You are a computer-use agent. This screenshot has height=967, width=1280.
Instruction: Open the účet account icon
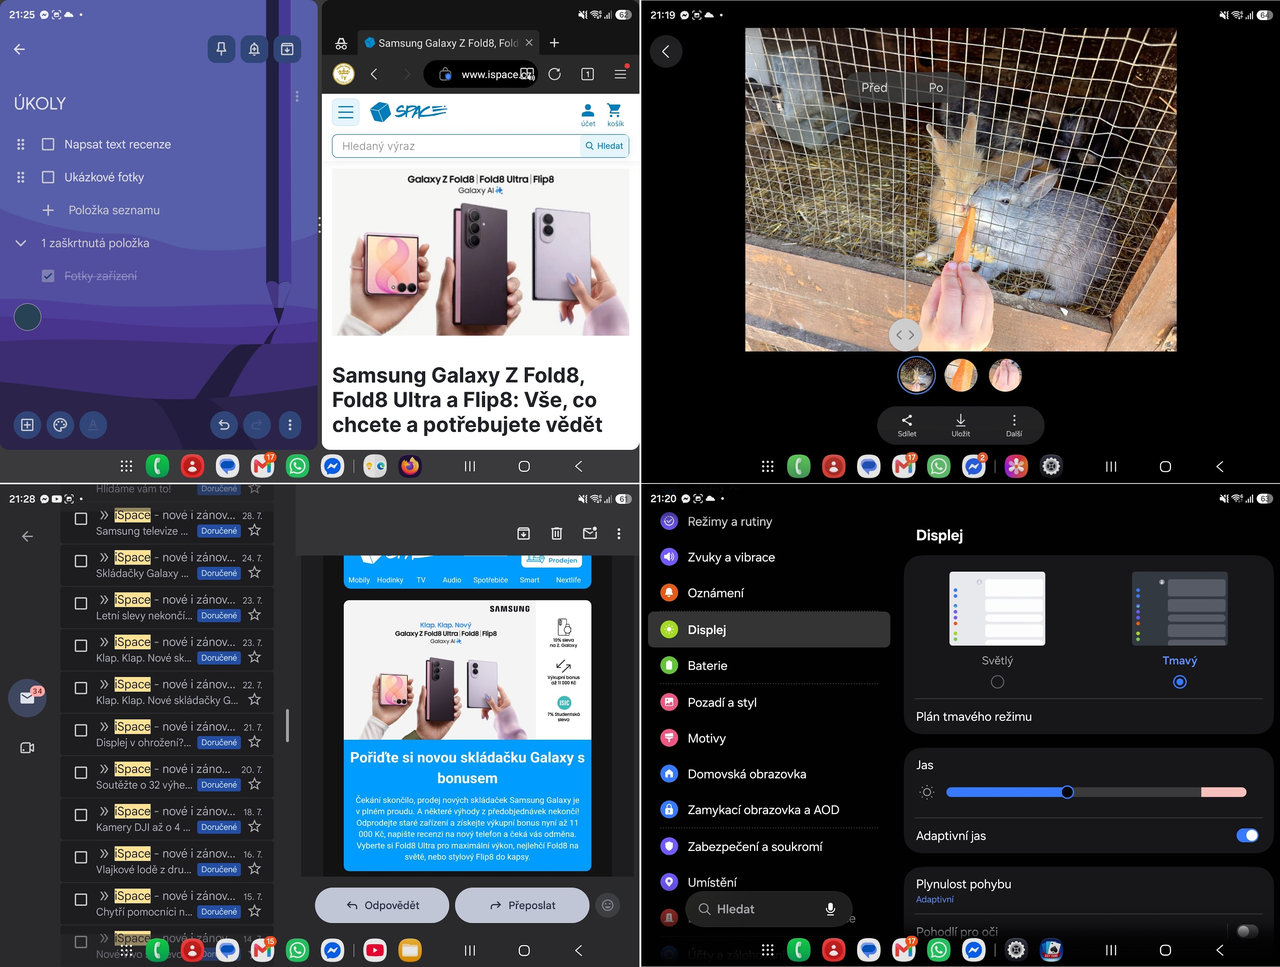588,114
